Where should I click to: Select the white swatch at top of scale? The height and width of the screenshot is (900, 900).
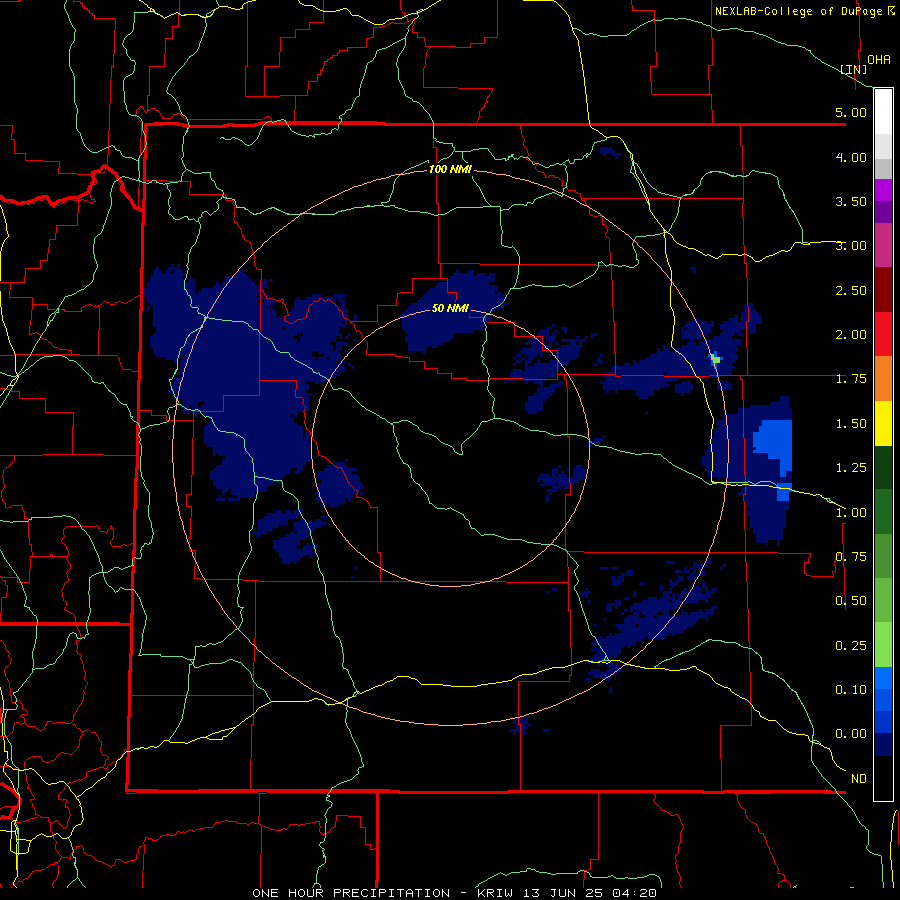point(883,112)
